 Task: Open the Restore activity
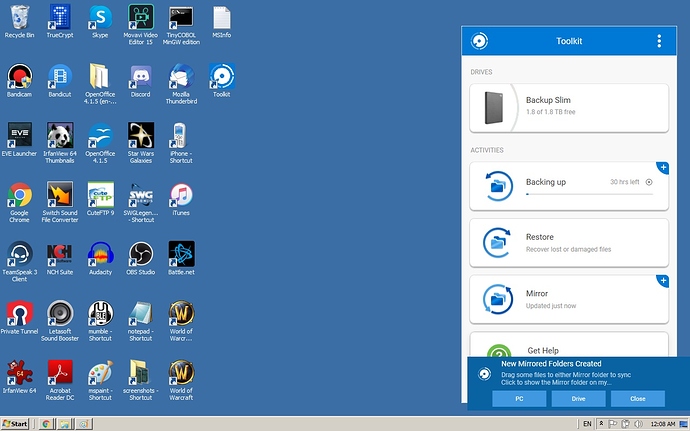click(x=569, y=243)
